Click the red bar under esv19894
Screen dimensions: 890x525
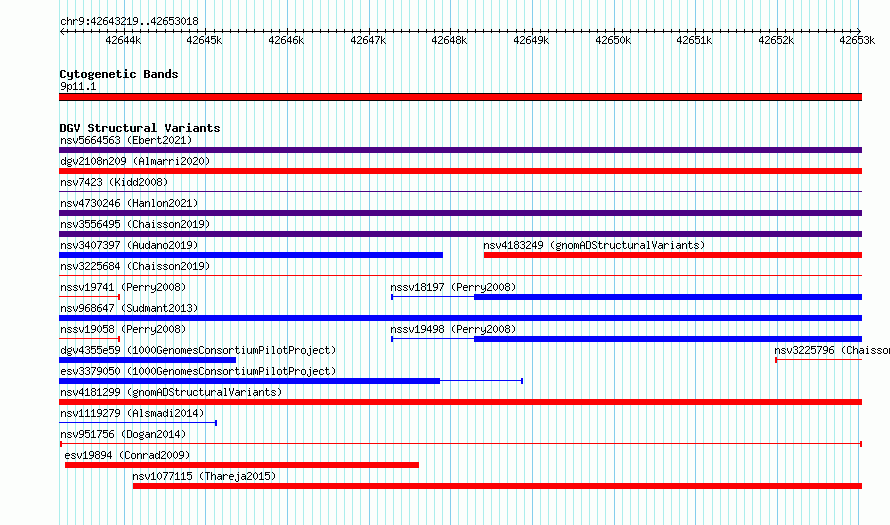click(242, 465)
